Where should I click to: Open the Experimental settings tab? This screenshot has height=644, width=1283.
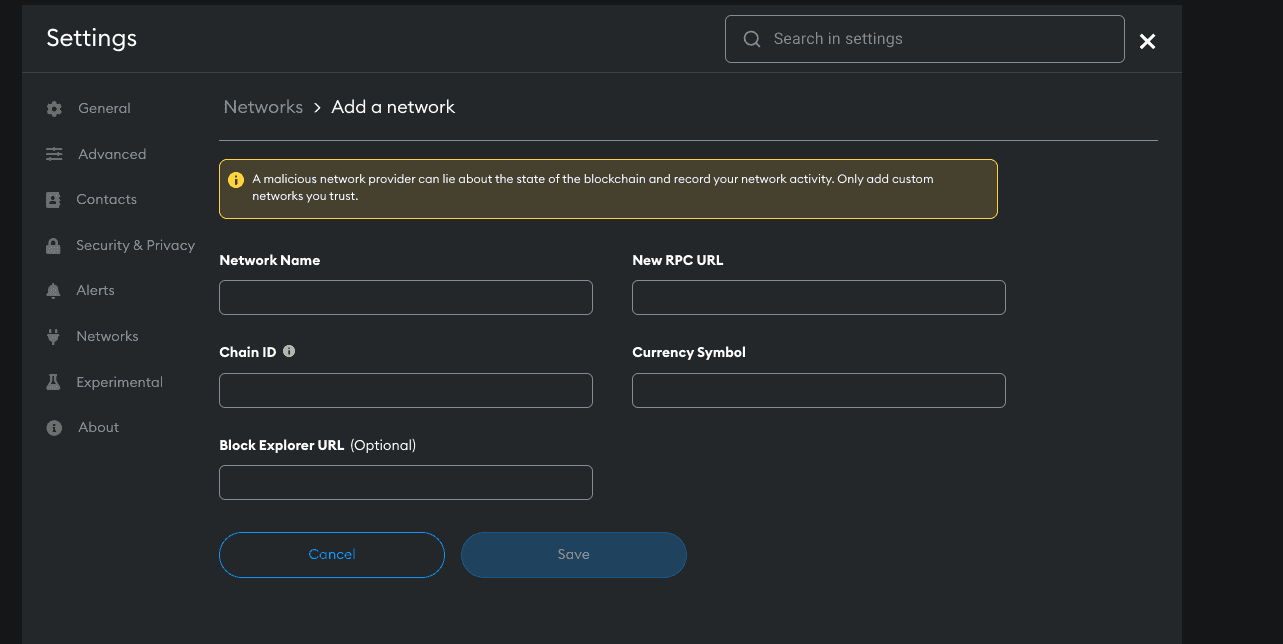119,382
